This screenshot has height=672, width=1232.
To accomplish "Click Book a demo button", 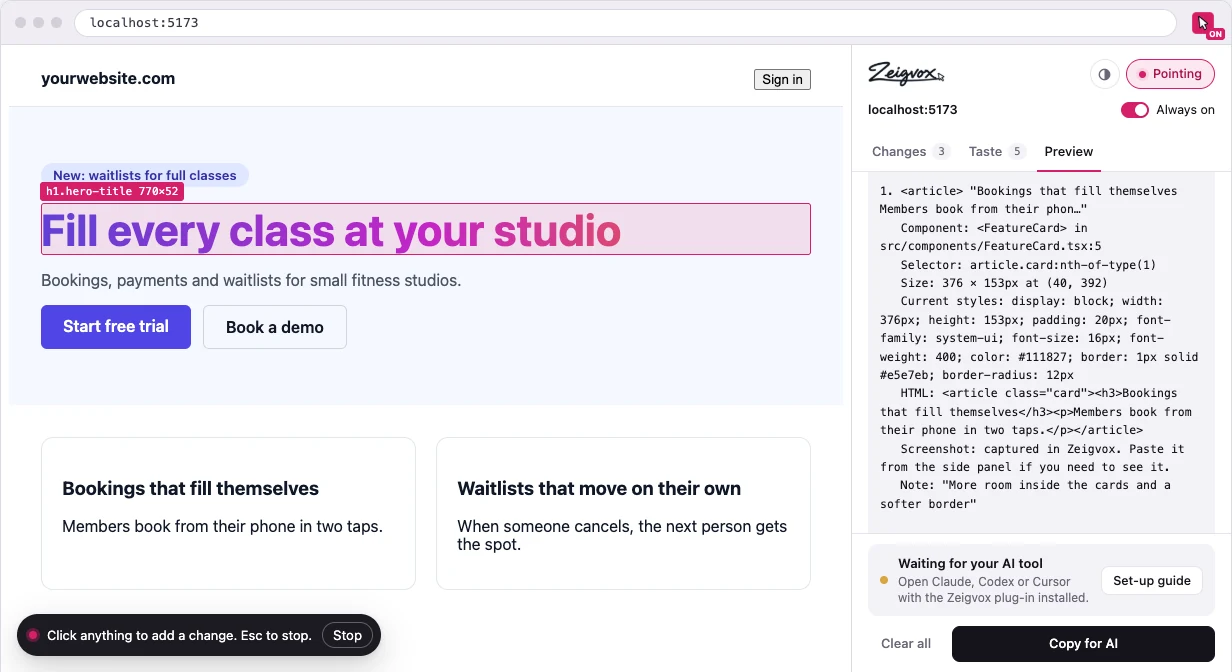I will point(275,327).
